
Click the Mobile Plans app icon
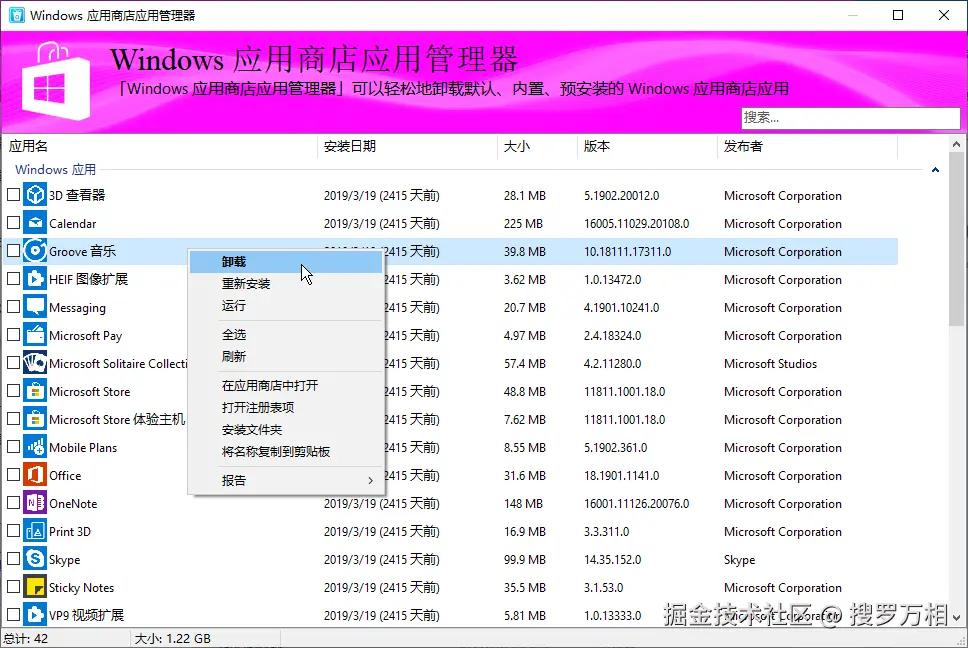35,447
